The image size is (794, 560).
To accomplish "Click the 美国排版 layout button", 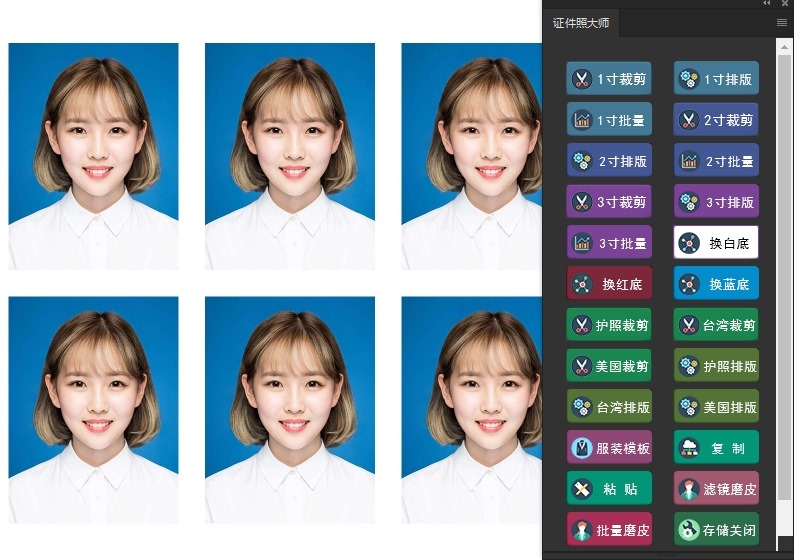I will (716, 407).
